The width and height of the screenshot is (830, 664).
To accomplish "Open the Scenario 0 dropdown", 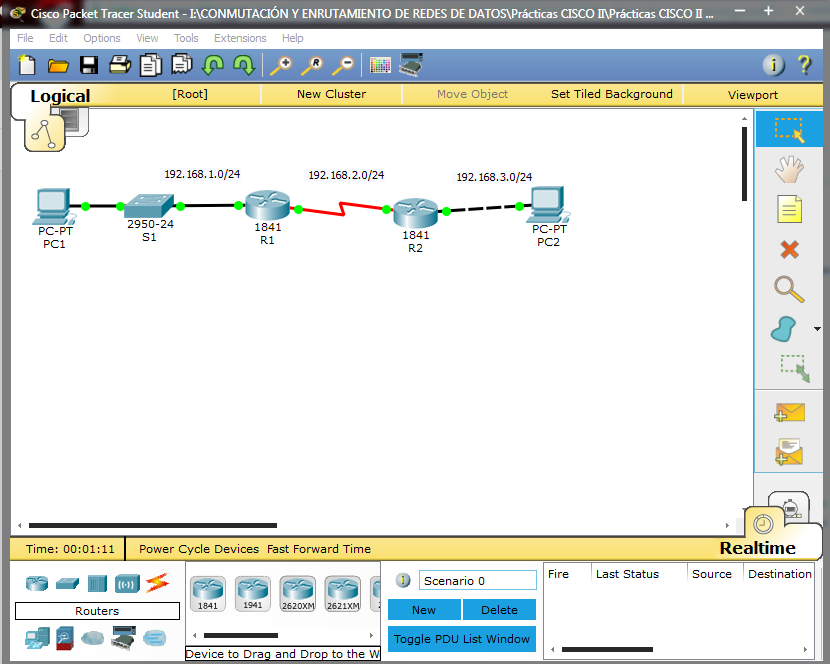I will tap(477, 581).
